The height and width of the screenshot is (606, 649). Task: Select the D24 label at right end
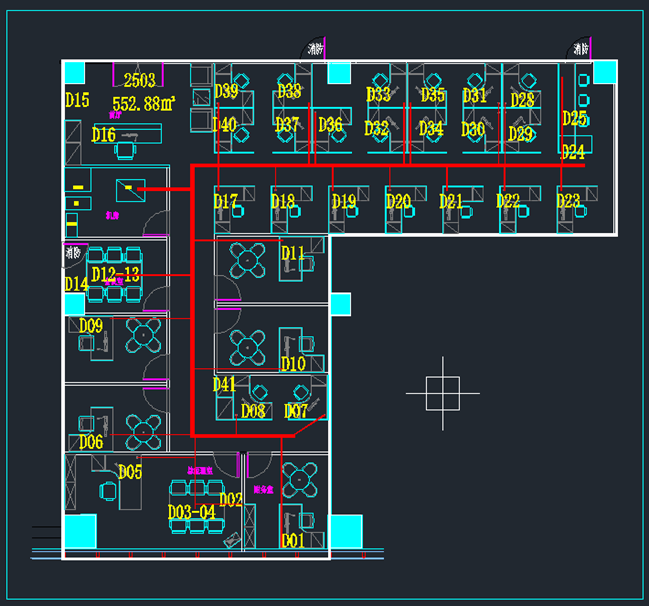click(x=573, y=152)
